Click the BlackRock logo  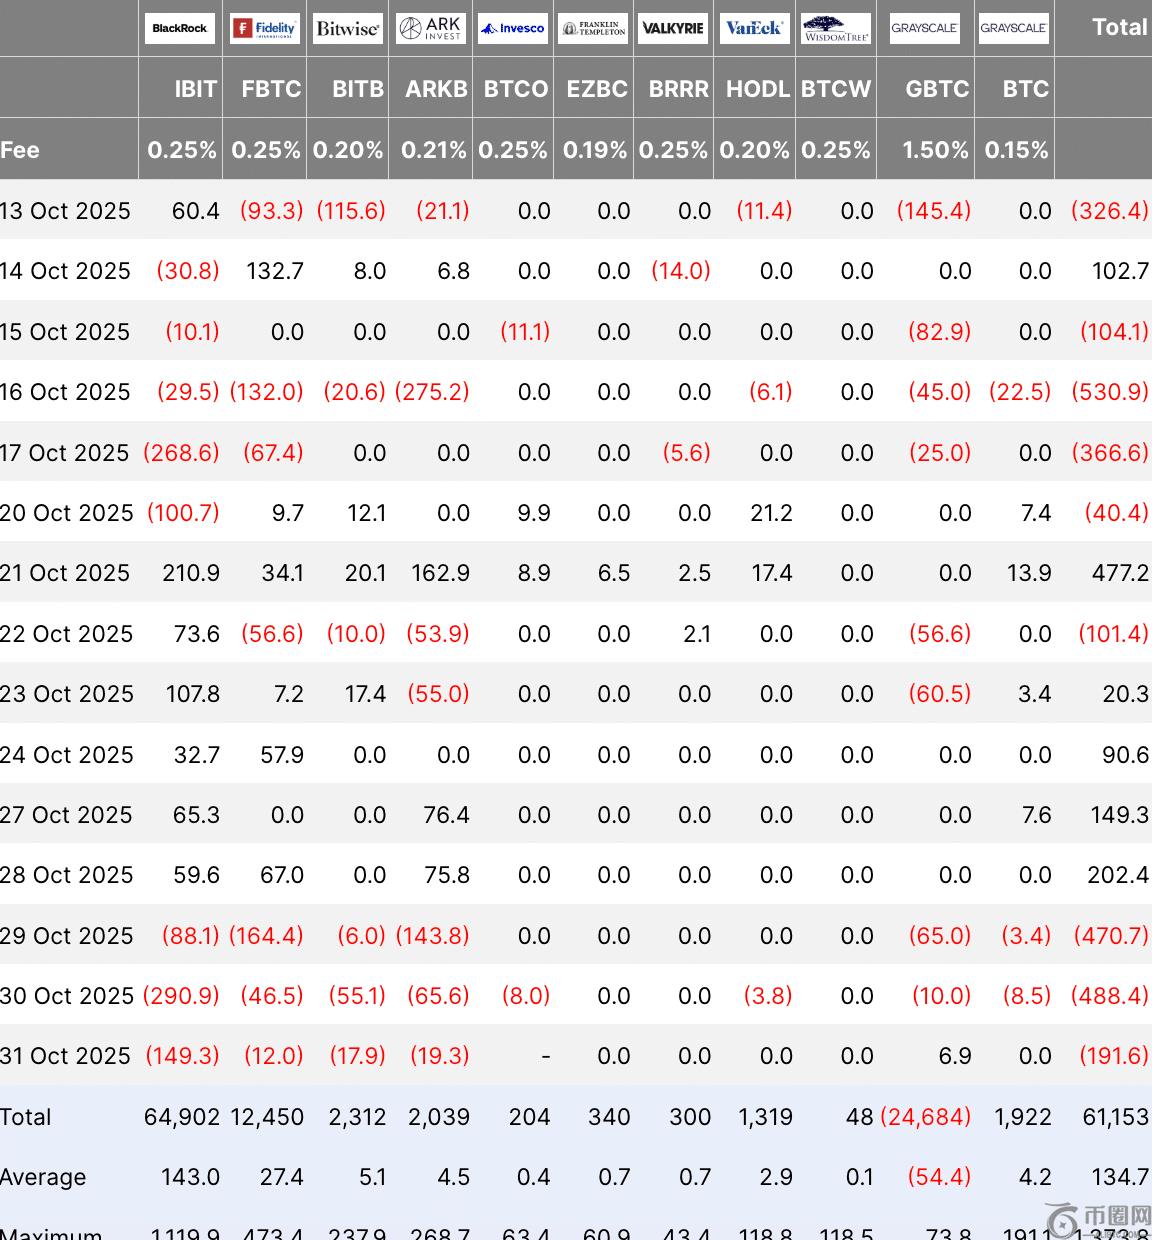[180, 28]
